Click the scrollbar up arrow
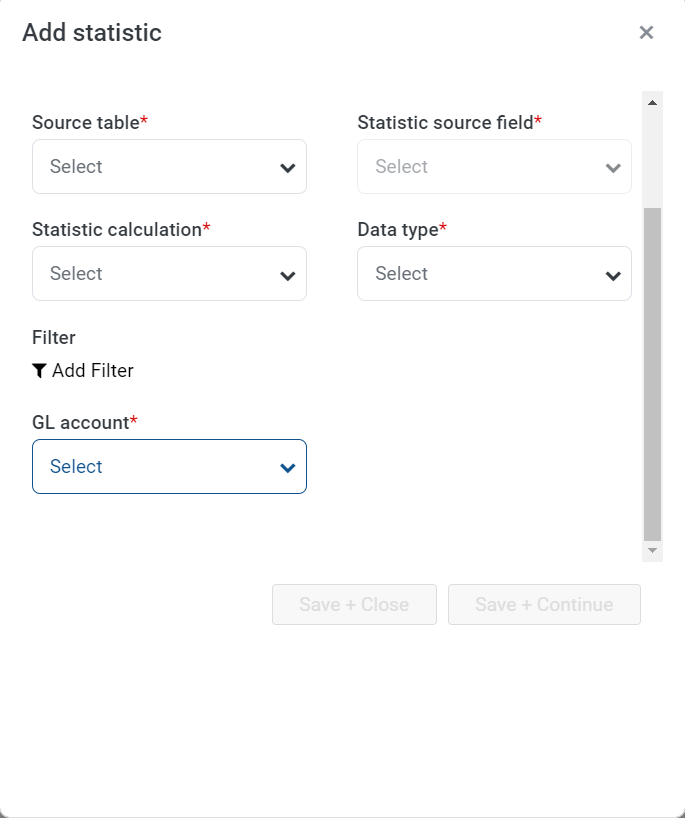Viewport: 685px width, 818px height. click(x=652, y=102)
